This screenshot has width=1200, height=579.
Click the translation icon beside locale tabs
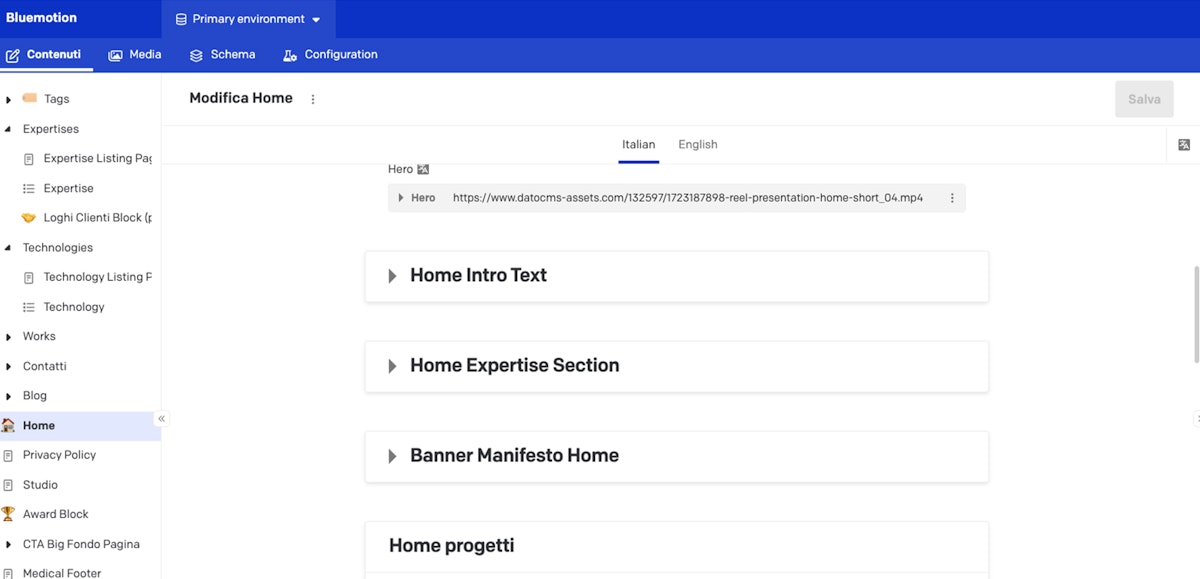(1184, 145)
